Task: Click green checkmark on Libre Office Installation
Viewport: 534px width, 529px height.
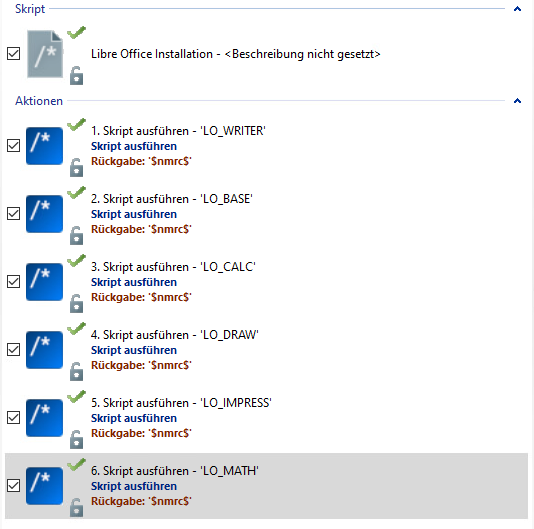Action: [76, 32]
